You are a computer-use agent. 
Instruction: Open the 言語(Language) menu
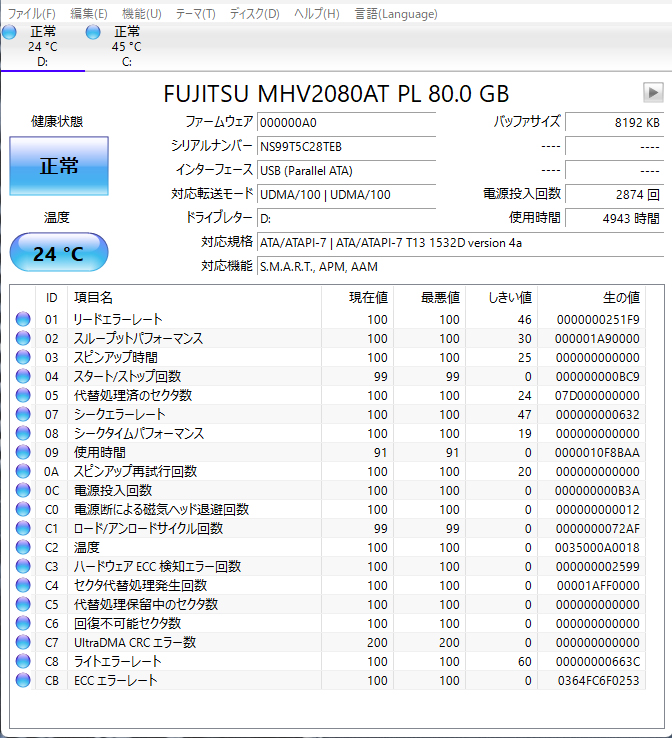[396, 13]
